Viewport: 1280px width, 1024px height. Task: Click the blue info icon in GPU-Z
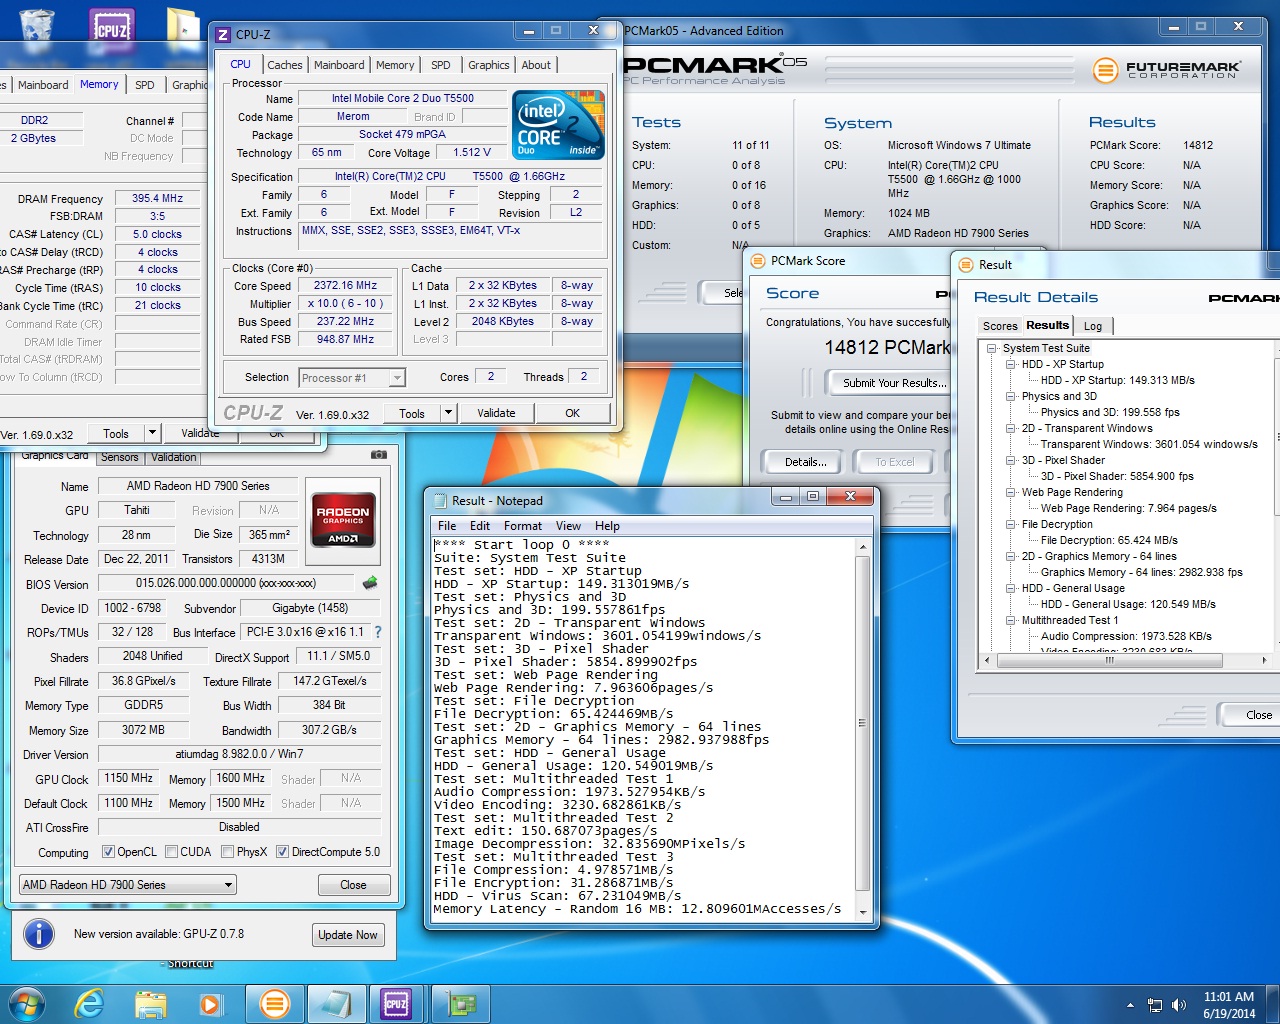(39, 934)
